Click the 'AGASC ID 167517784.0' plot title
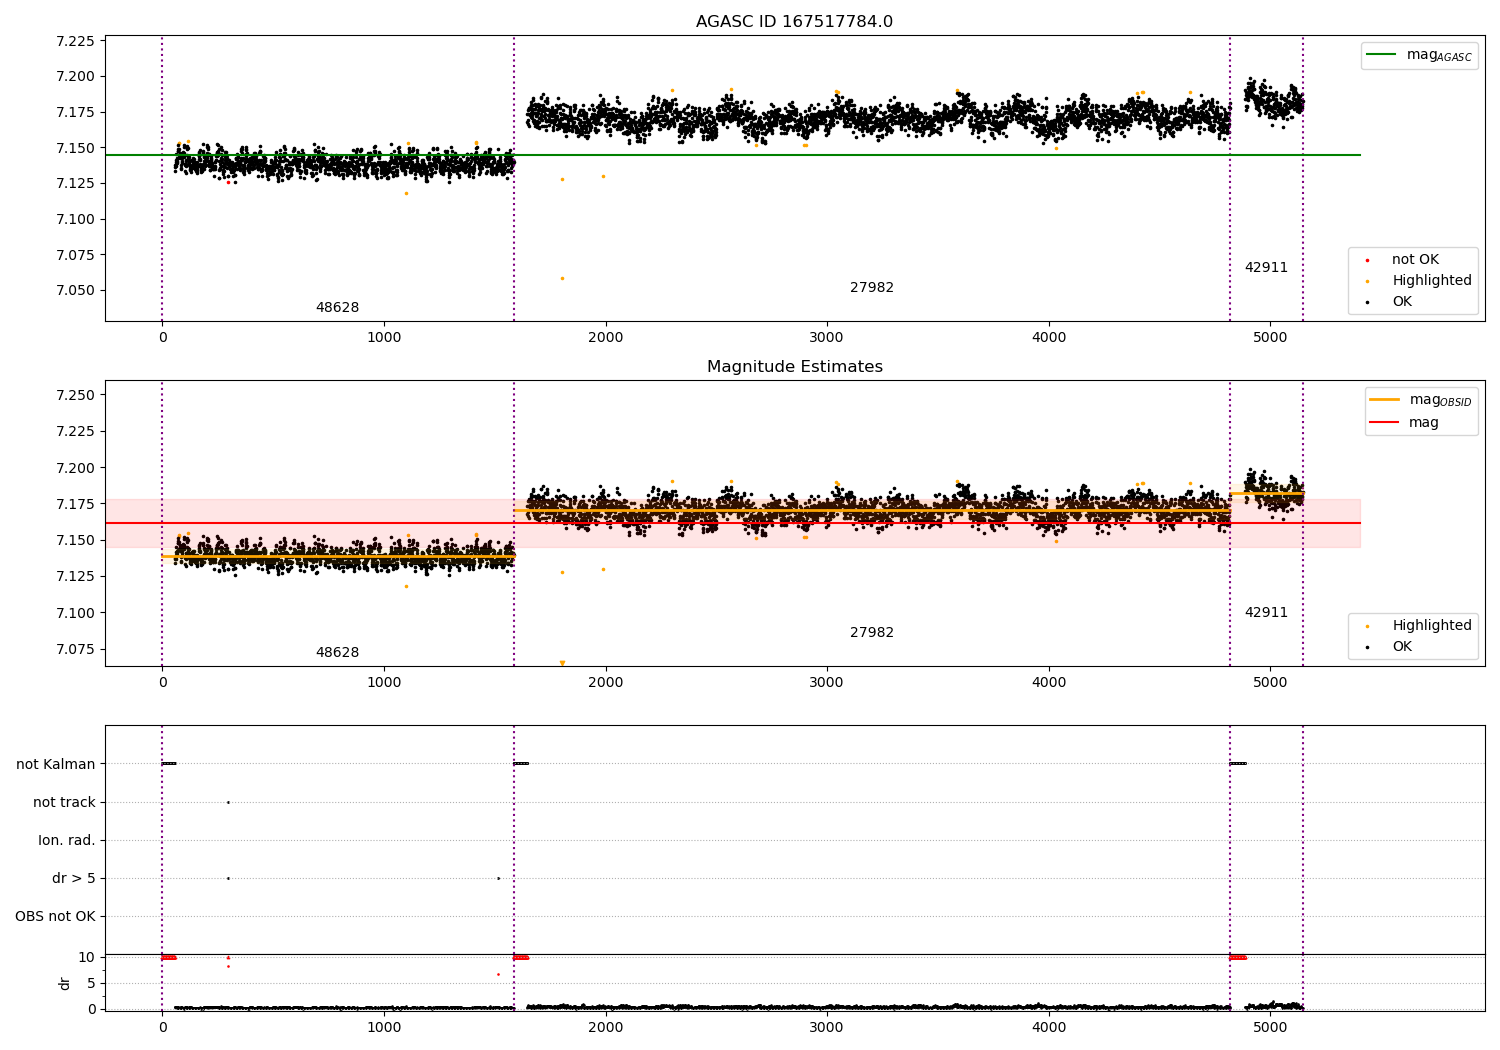This screenshot has width=1500, height=1050. point(794,22)
